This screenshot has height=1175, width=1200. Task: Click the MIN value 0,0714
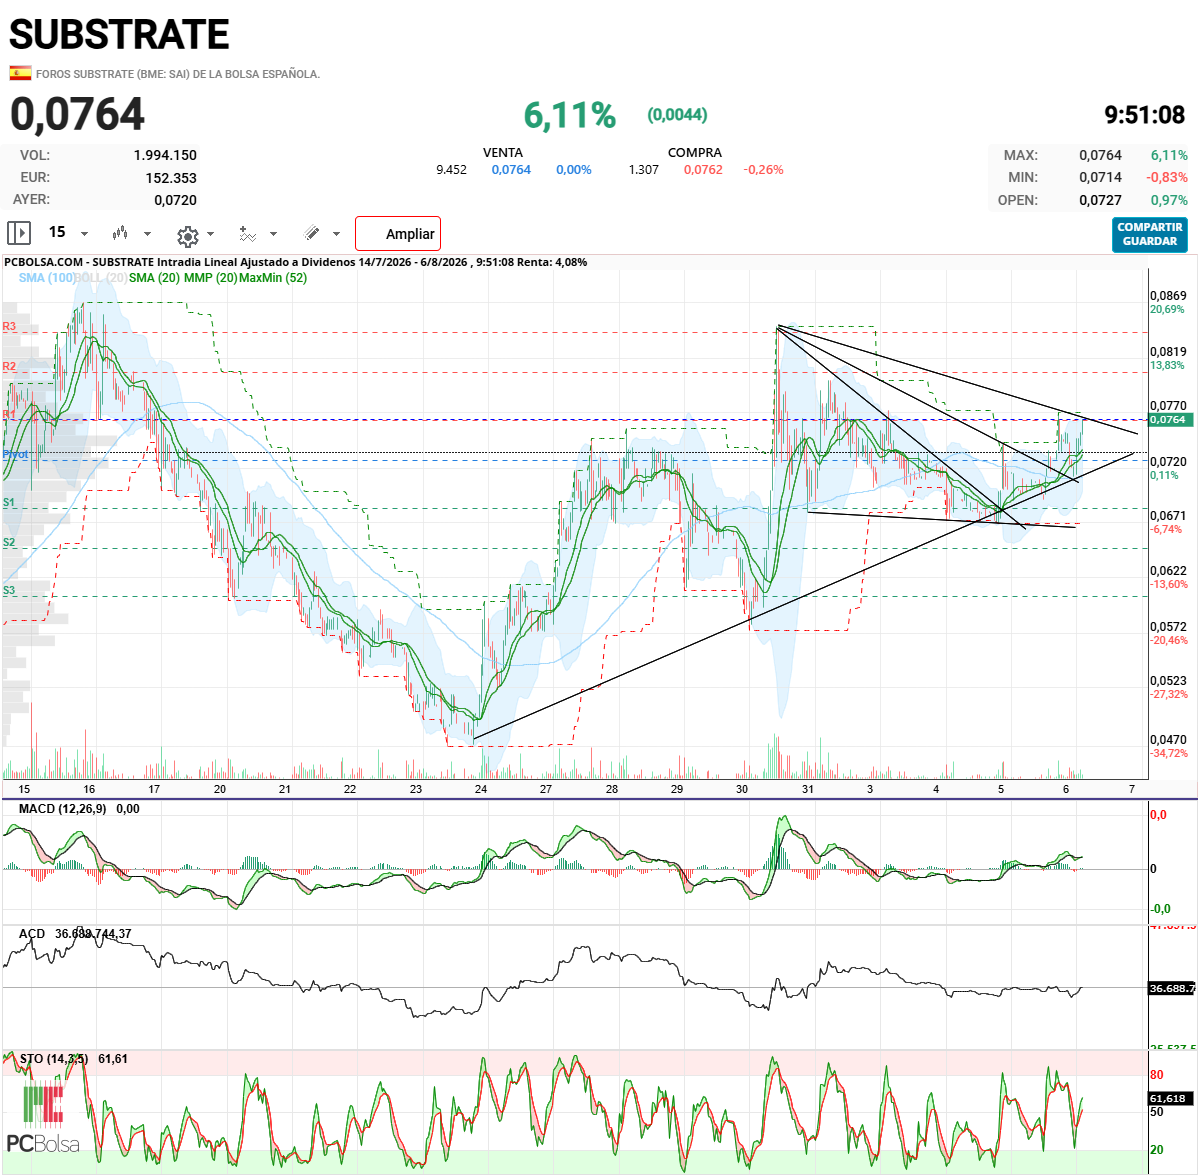tap(1100, 177)
